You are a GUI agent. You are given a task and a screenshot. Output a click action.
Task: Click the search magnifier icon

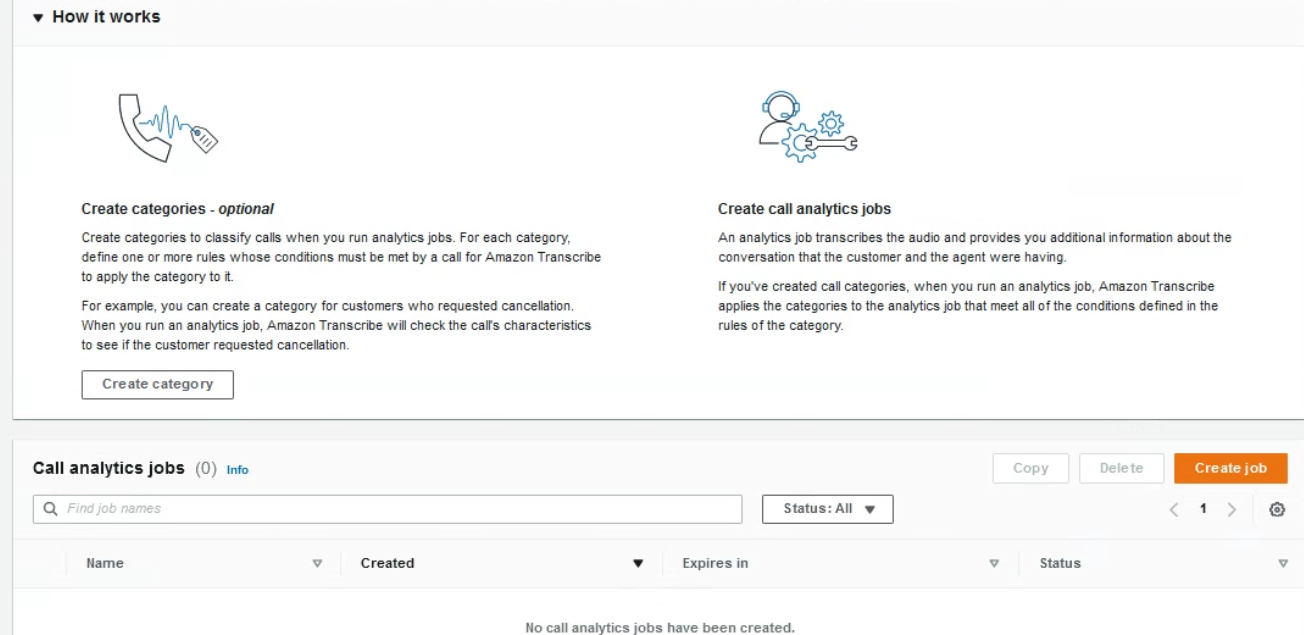pyautogui.click(x=50, y=509)
